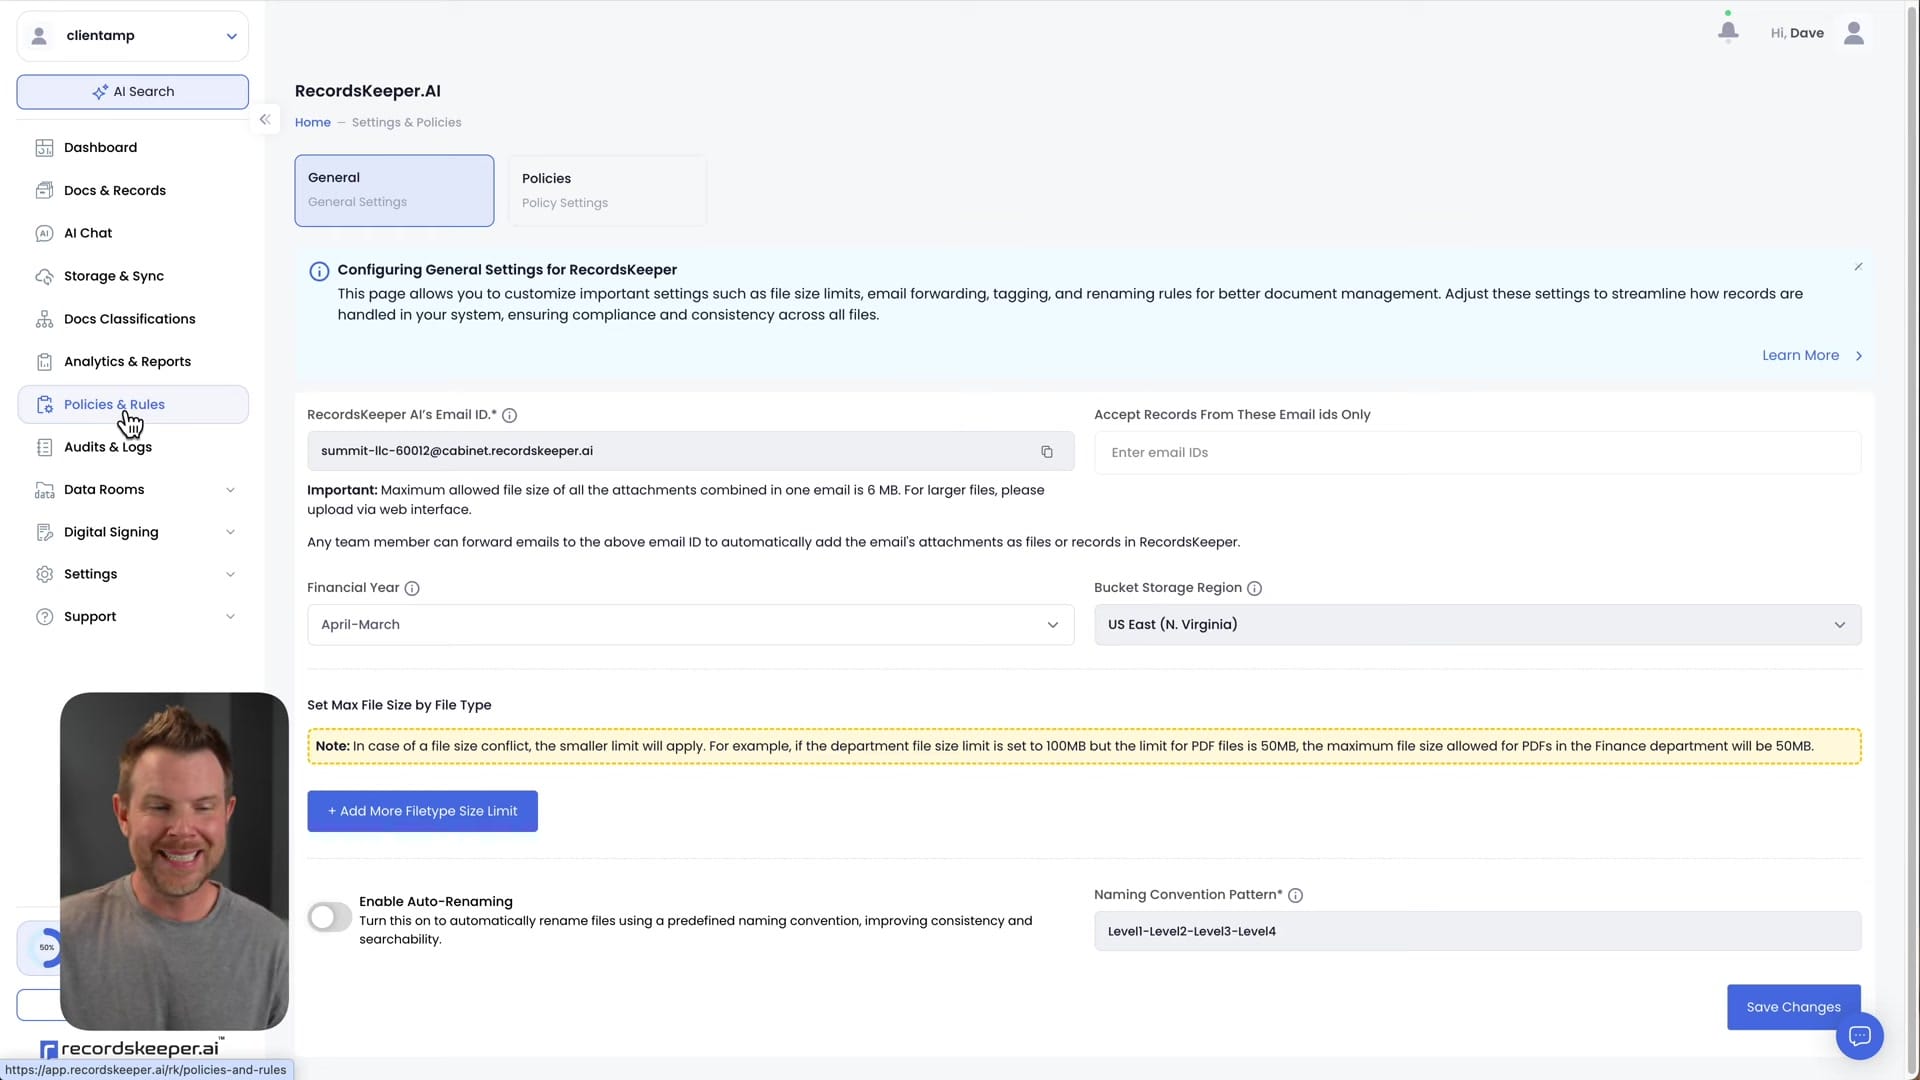Screen dimensions: 1920x1080
Task: Expand the Settings submenu chevron
Action: (230, 574)
